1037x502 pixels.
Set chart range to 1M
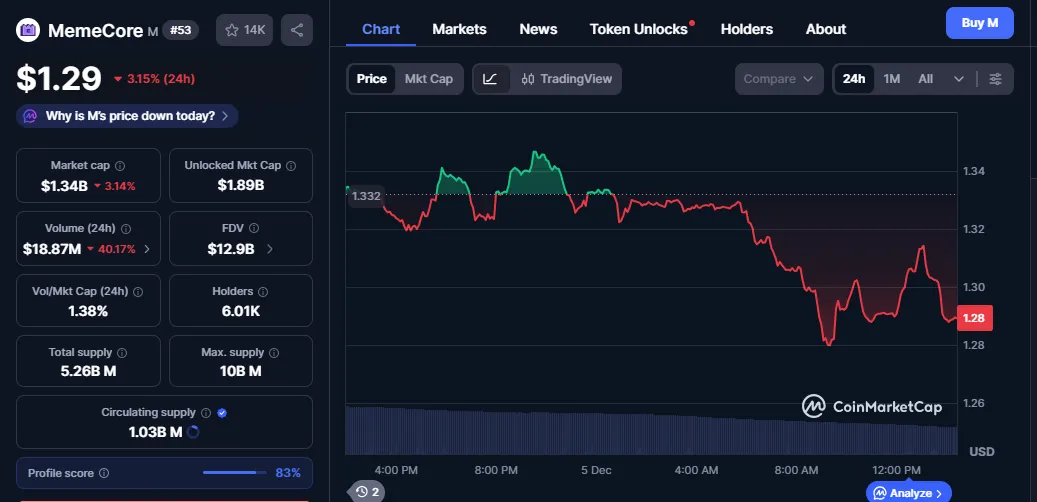point(892,79)
